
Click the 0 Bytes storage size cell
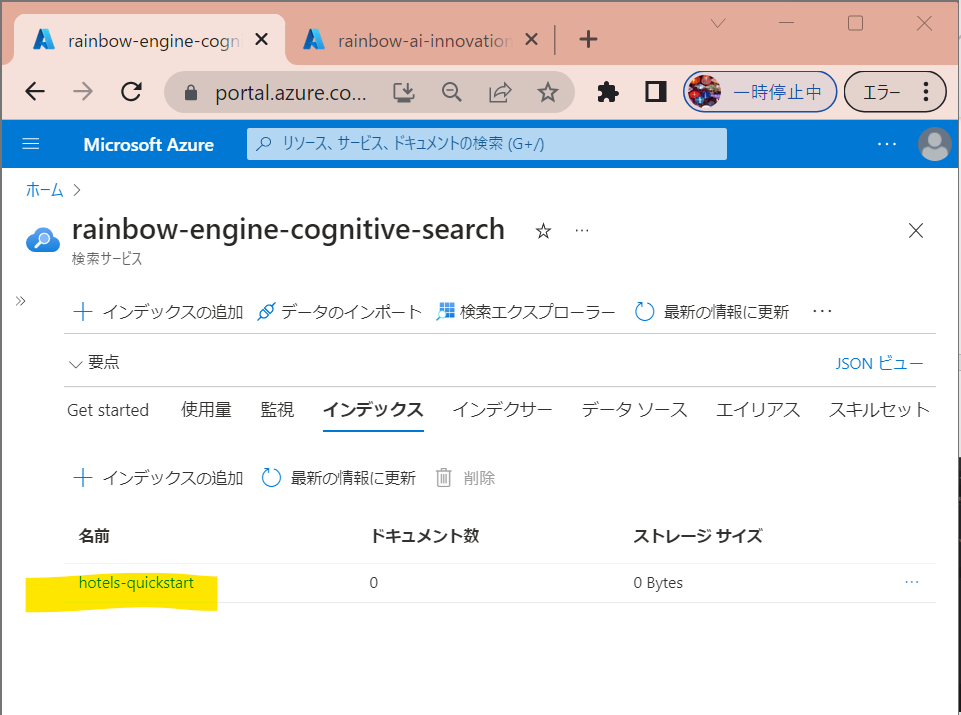pos(658,583)
